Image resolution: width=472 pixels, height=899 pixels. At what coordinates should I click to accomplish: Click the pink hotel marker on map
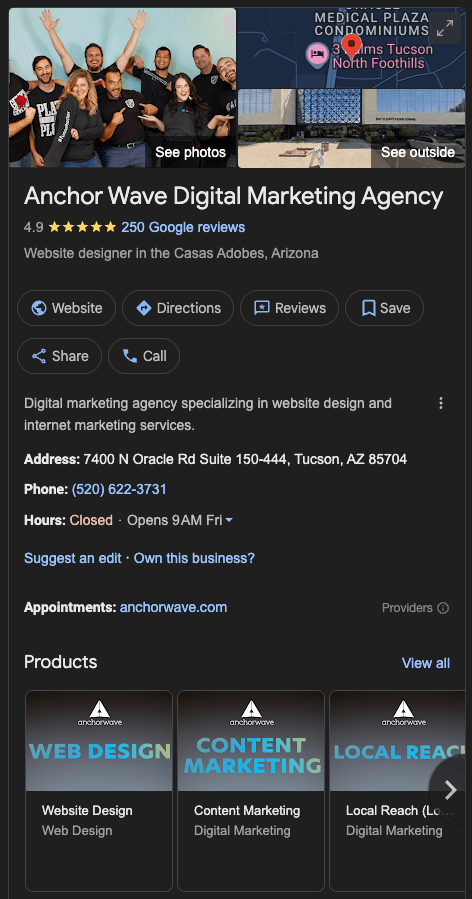coord(317,54)
